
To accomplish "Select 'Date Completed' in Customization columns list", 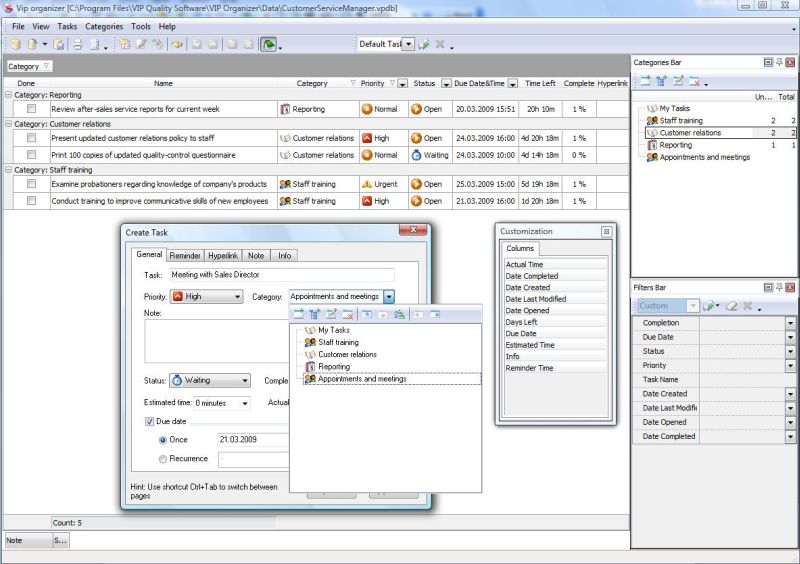I will 532,276.
